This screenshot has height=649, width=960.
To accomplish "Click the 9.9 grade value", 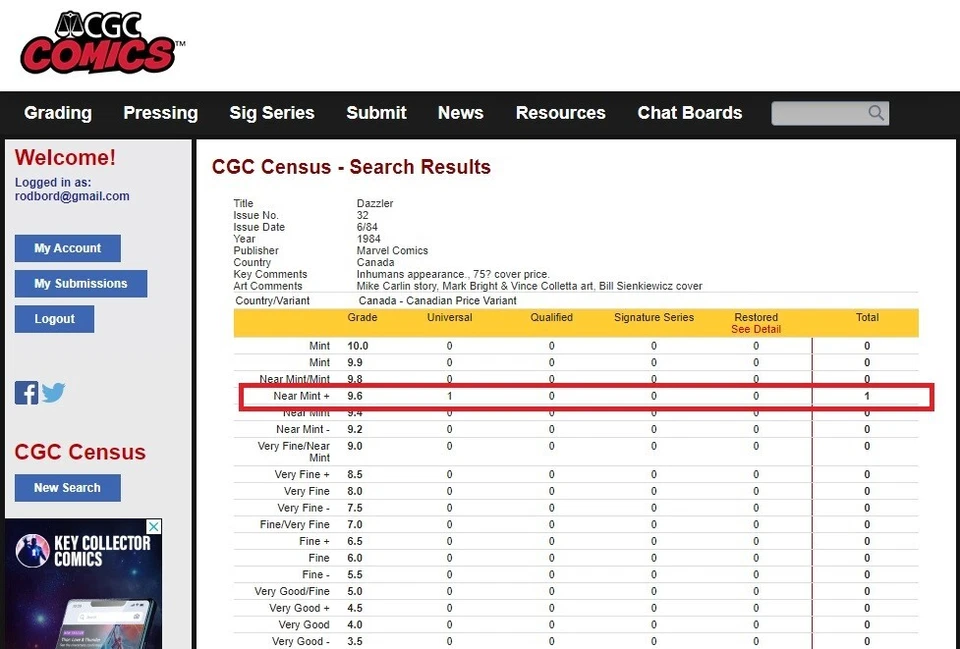I will 355,362.
